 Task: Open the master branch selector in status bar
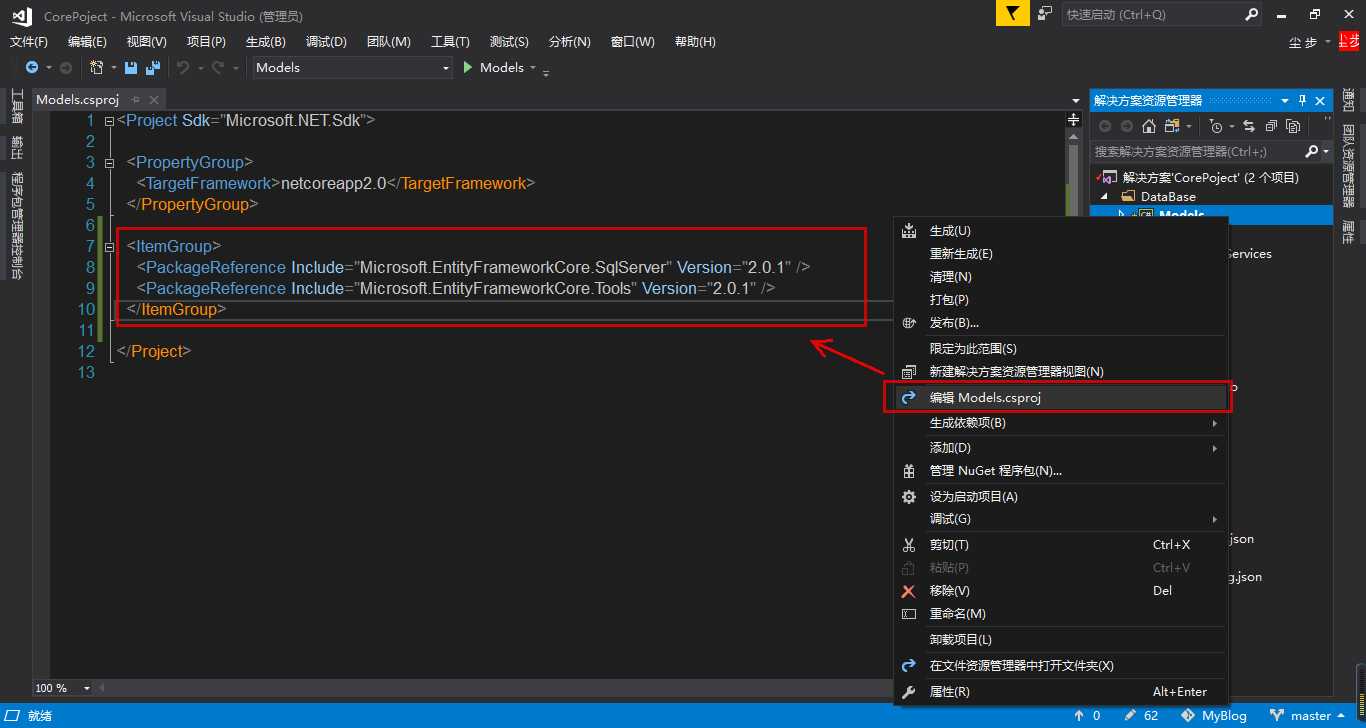click(x=1309, y=716)
